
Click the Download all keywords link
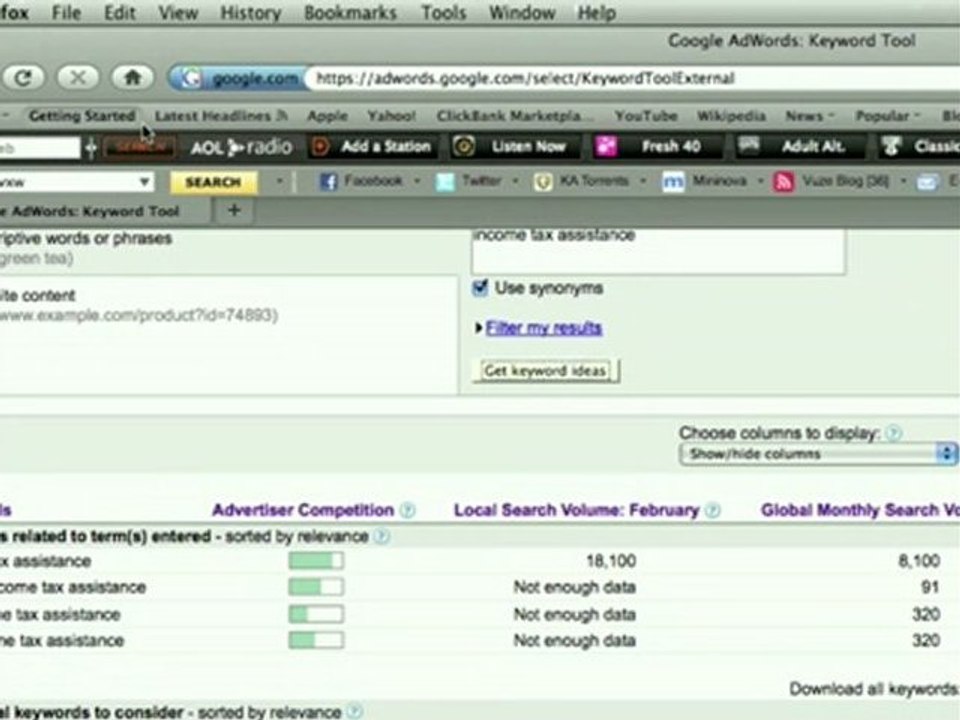pos(874,689)
